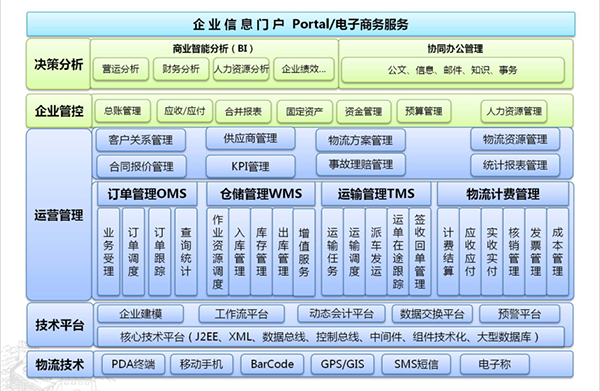Select the 入库管理 column
This screenshot has width=600, height=391.
[x=240, y=252]
